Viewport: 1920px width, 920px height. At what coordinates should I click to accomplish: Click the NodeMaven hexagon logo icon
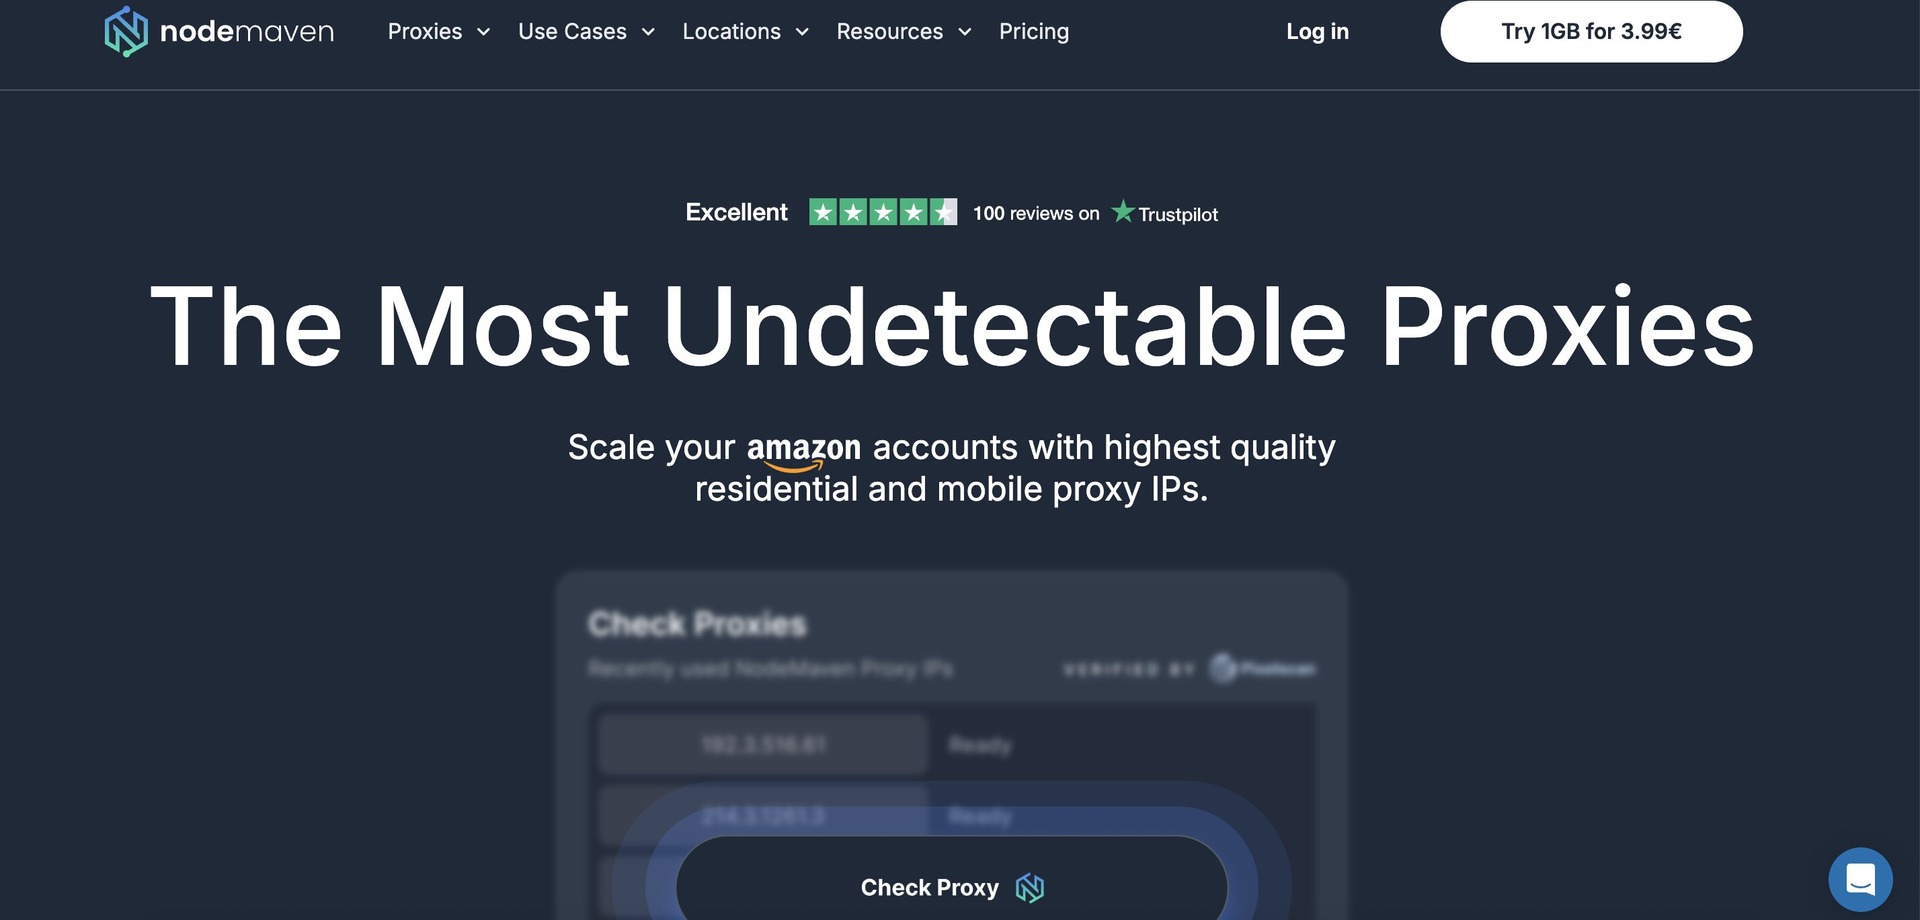click(x=126, y=31)
